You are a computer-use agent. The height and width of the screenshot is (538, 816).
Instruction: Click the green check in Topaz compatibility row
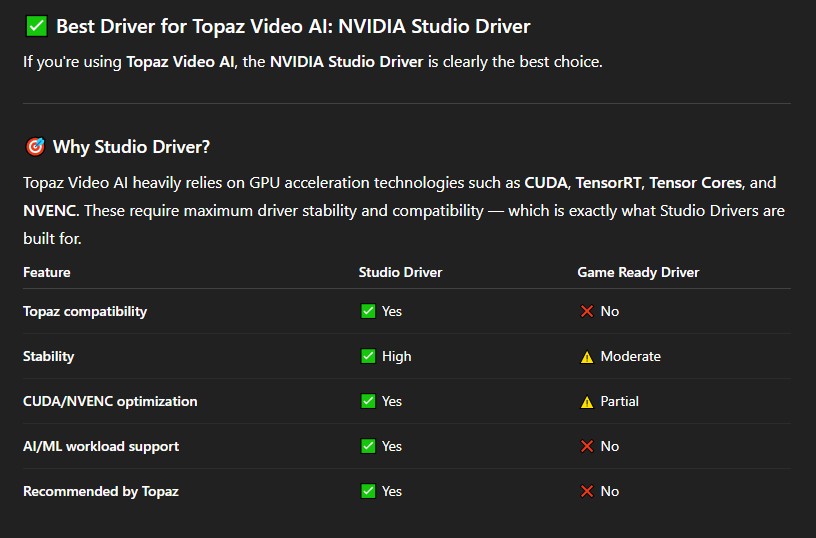(368, 311)
